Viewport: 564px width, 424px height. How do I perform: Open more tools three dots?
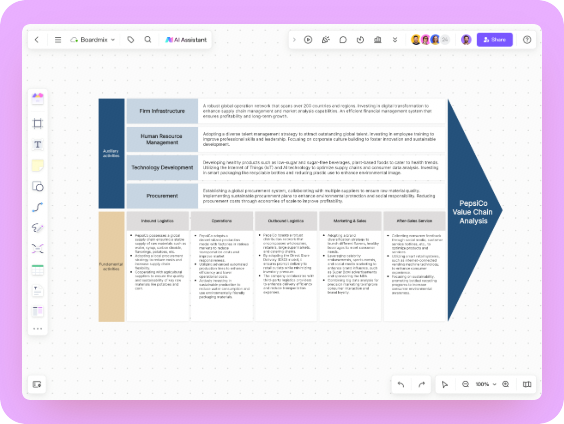pyautogui.click(x=37, y=329)
